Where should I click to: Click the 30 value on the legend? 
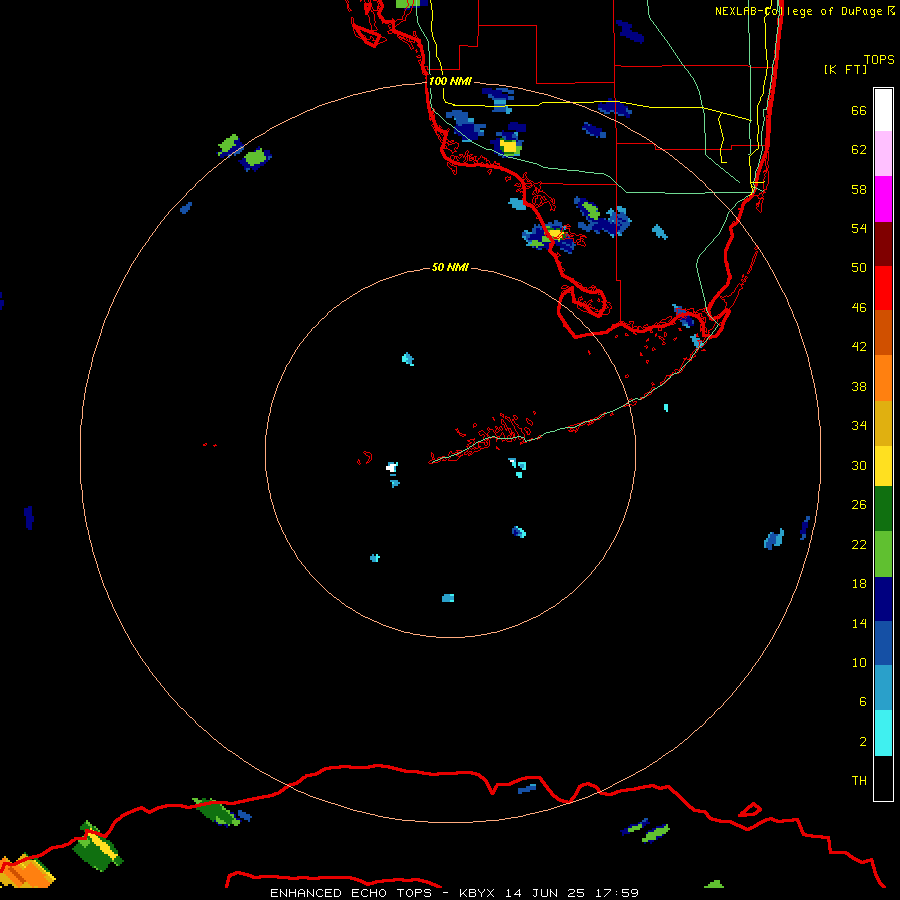859,465
